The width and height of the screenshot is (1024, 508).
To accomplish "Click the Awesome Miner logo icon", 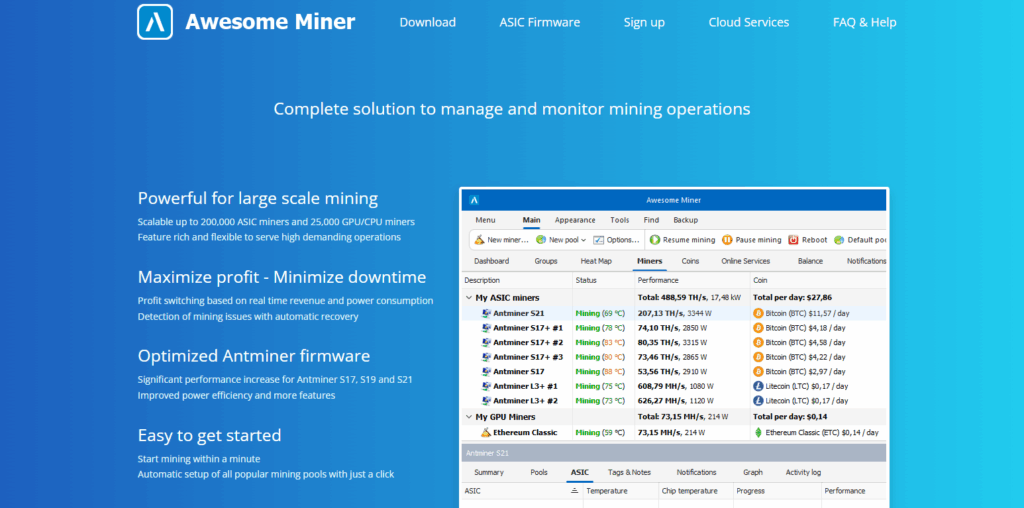I will pos(155,22).
